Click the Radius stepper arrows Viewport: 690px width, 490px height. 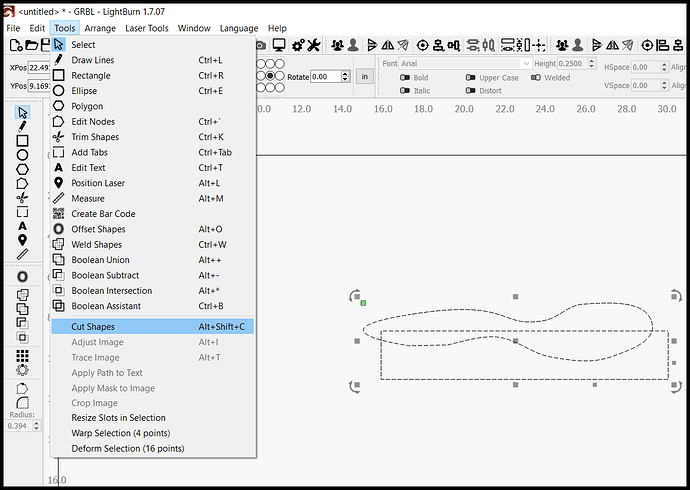point(36,426)
